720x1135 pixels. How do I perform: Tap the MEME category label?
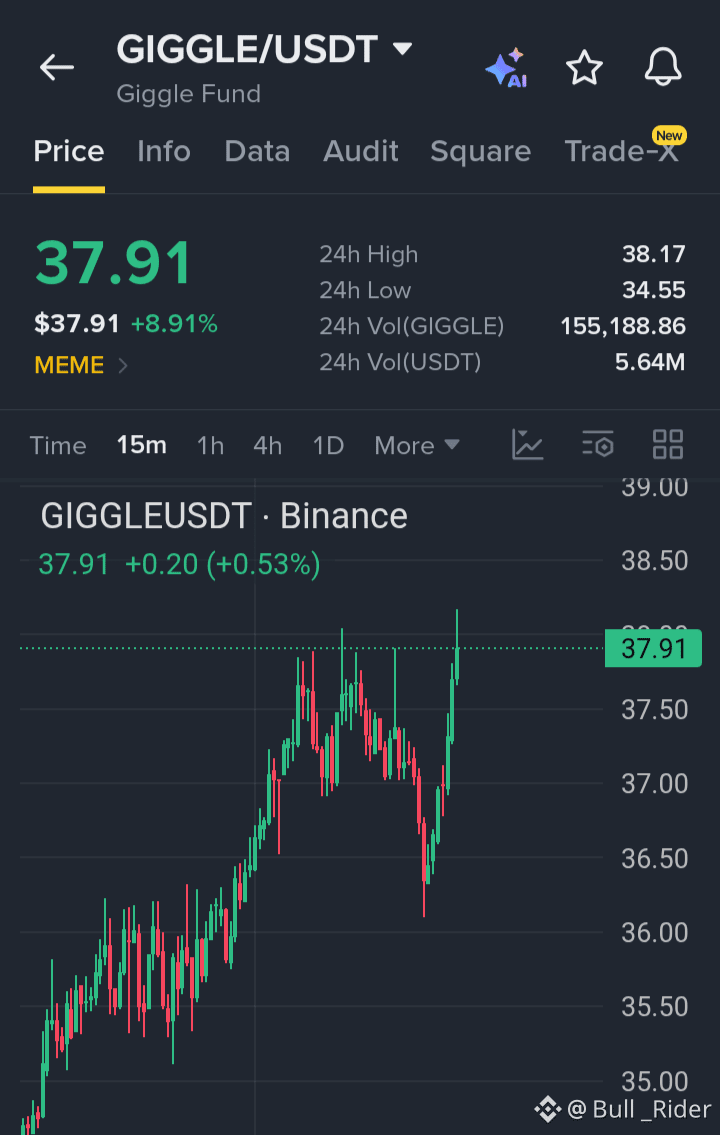click(69, 365)
